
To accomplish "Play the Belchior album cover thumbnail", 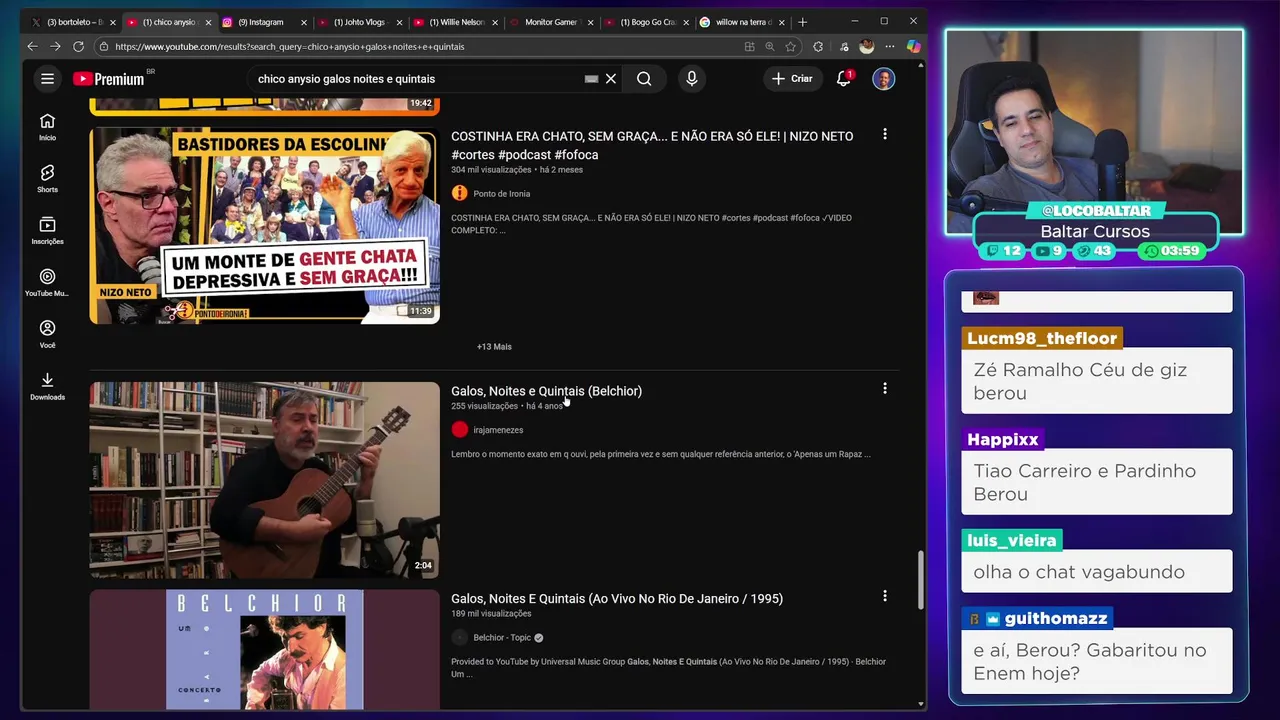I will pyautogui.click(x=264, y=649).
